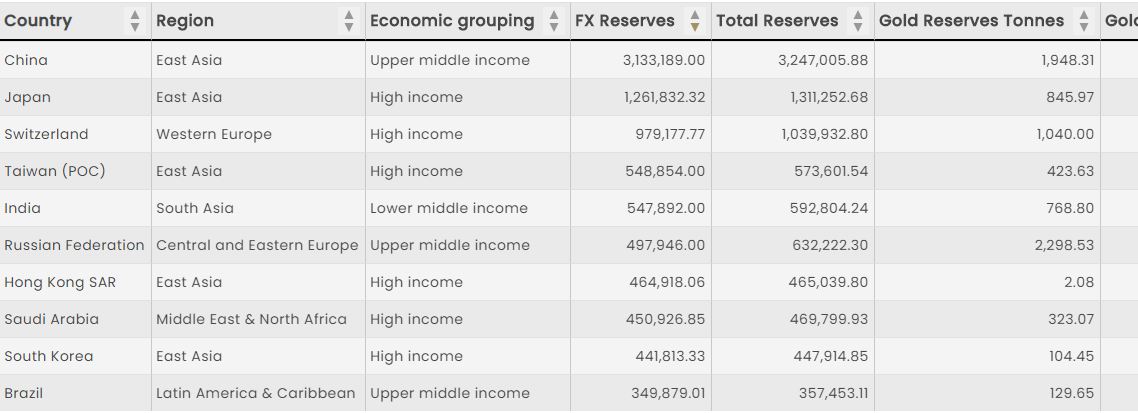Click Western Europe region cell

click(x=214, y=134)
